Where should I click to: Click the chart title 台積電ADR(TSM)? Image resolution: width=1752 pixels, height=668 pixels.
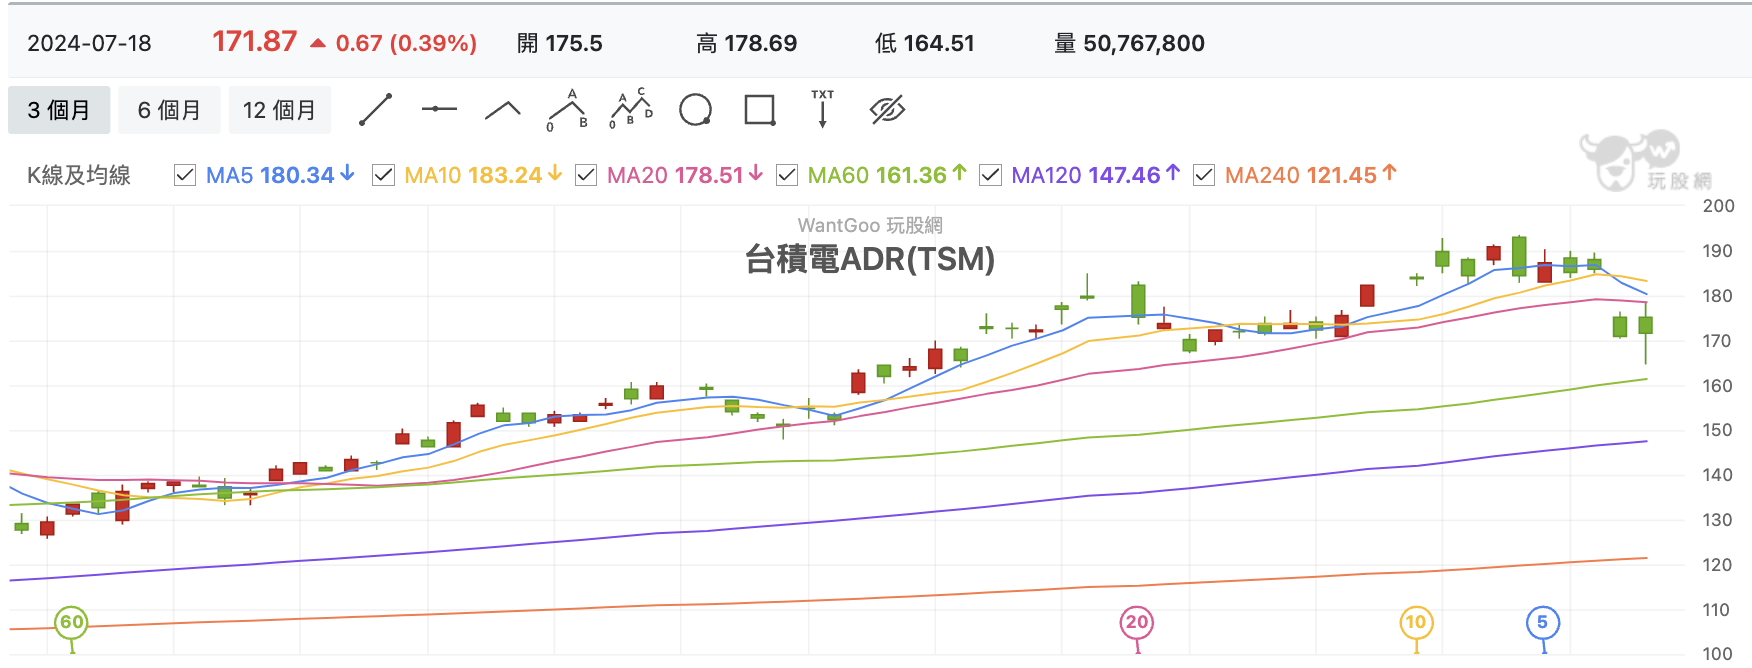click(870, 259)
